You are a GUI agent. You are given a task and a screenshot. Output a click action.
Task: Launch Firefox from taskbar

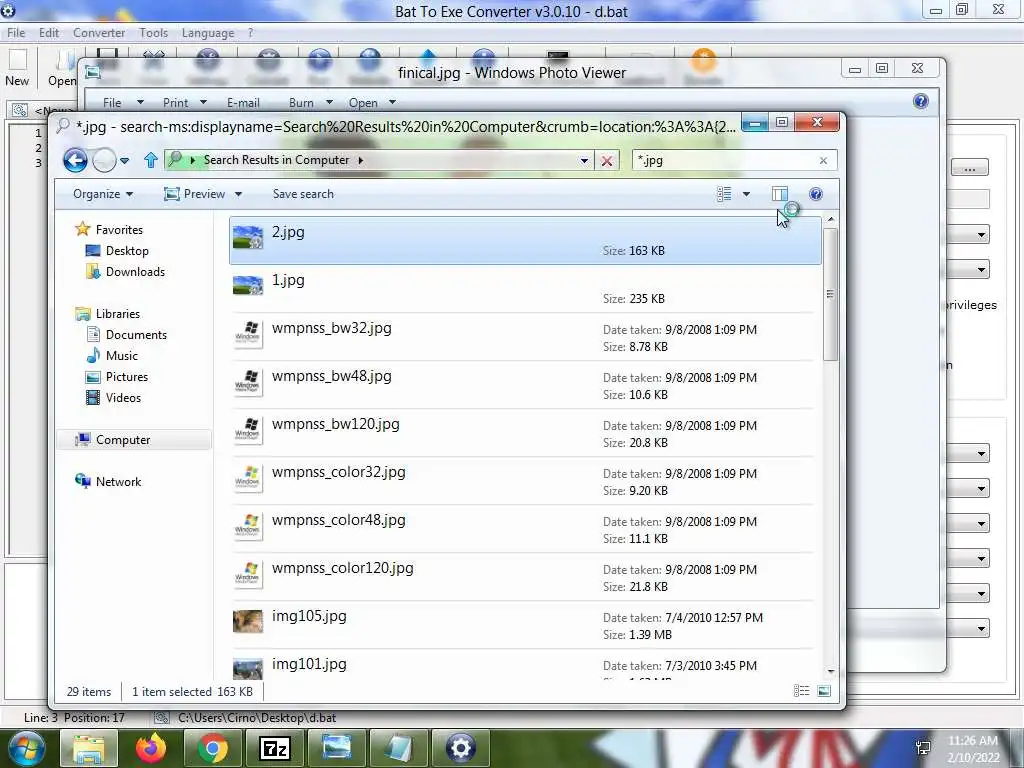pyautogui.click(x=151, y=748)
